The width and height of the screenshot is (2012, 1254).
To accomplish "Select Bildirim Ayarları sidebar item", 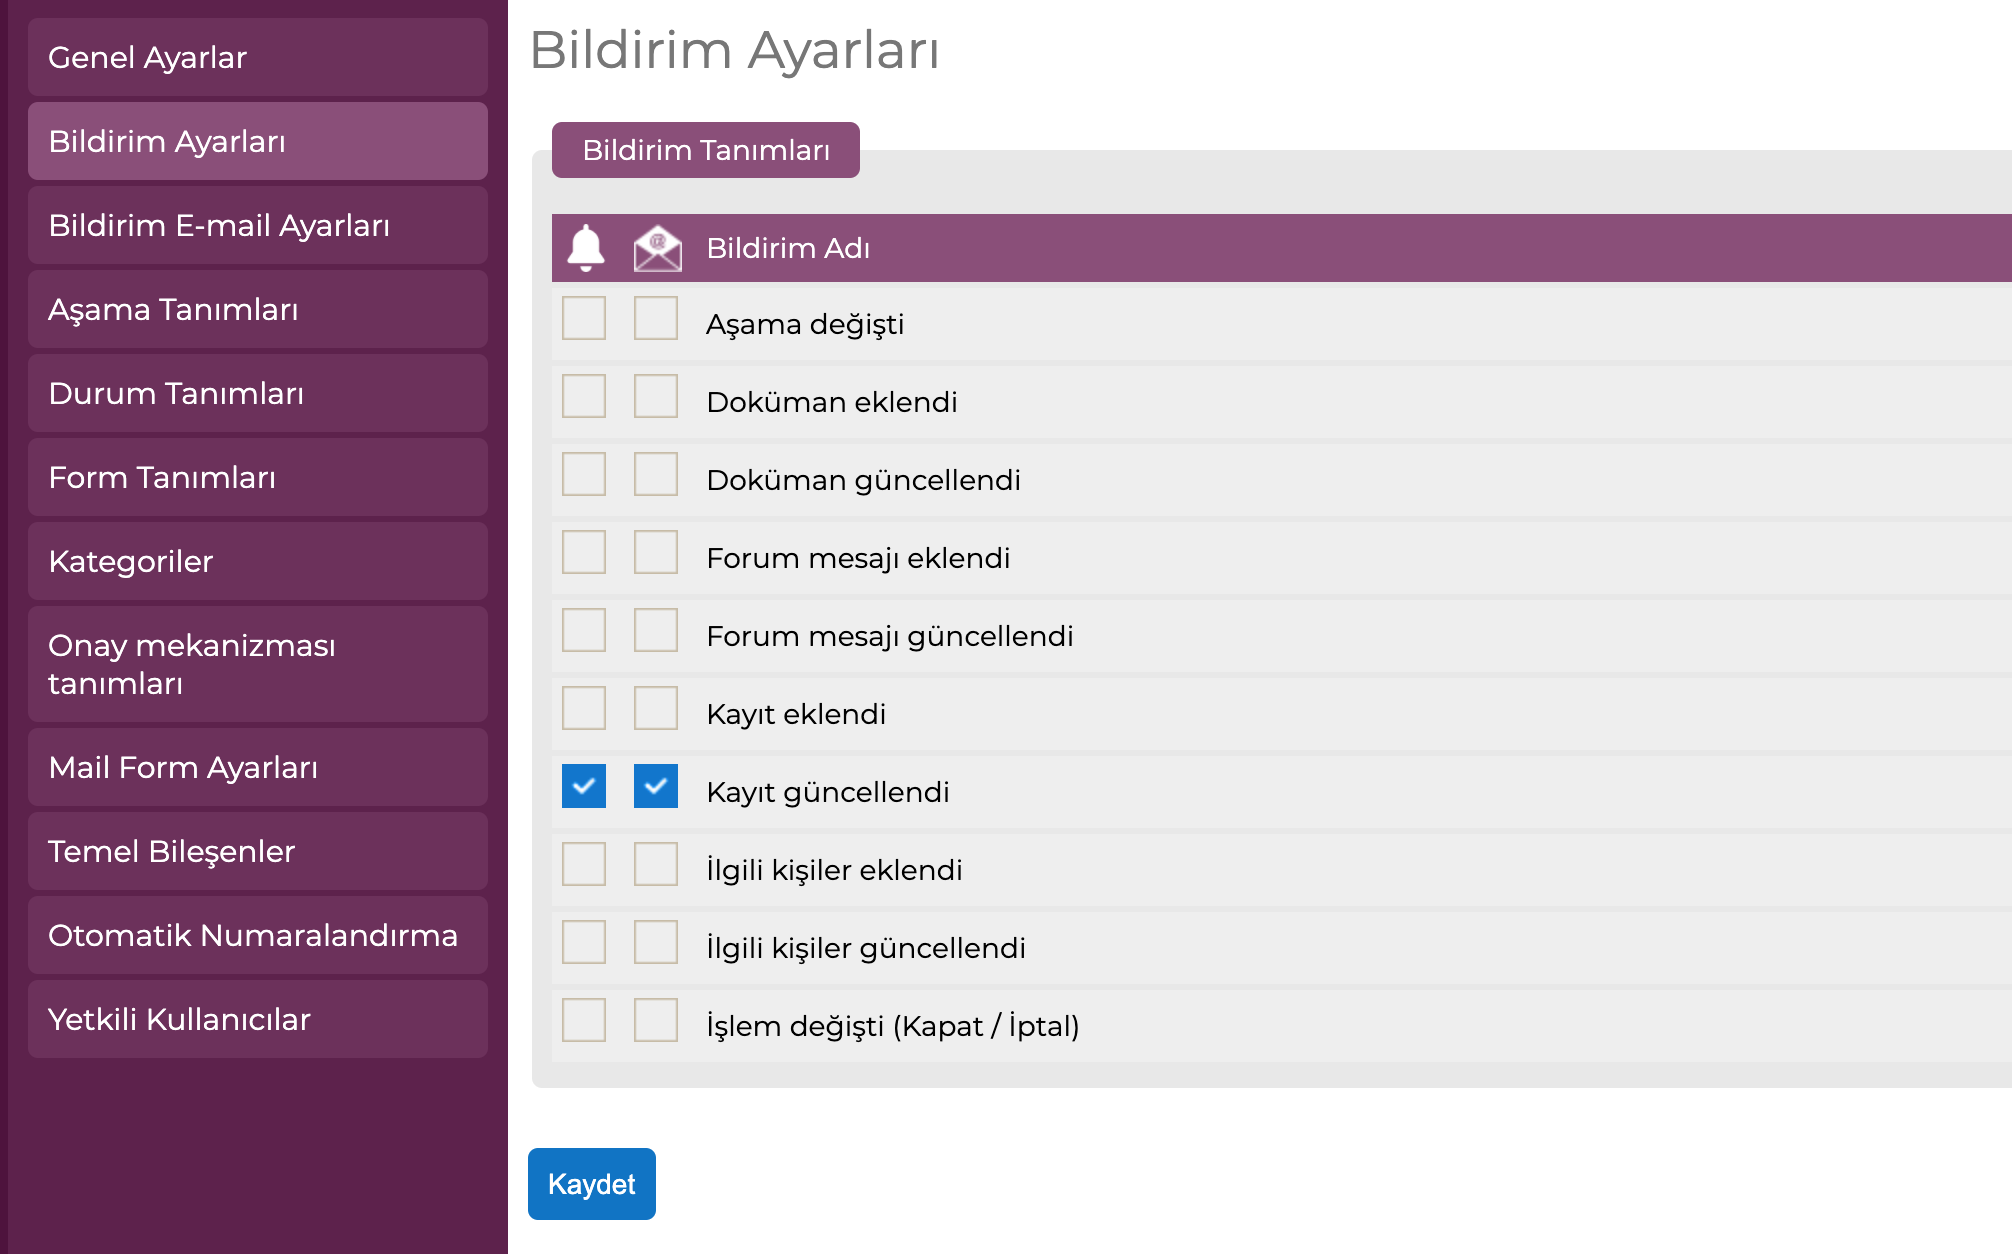I will pyautogui.click(x=258, y=141).
